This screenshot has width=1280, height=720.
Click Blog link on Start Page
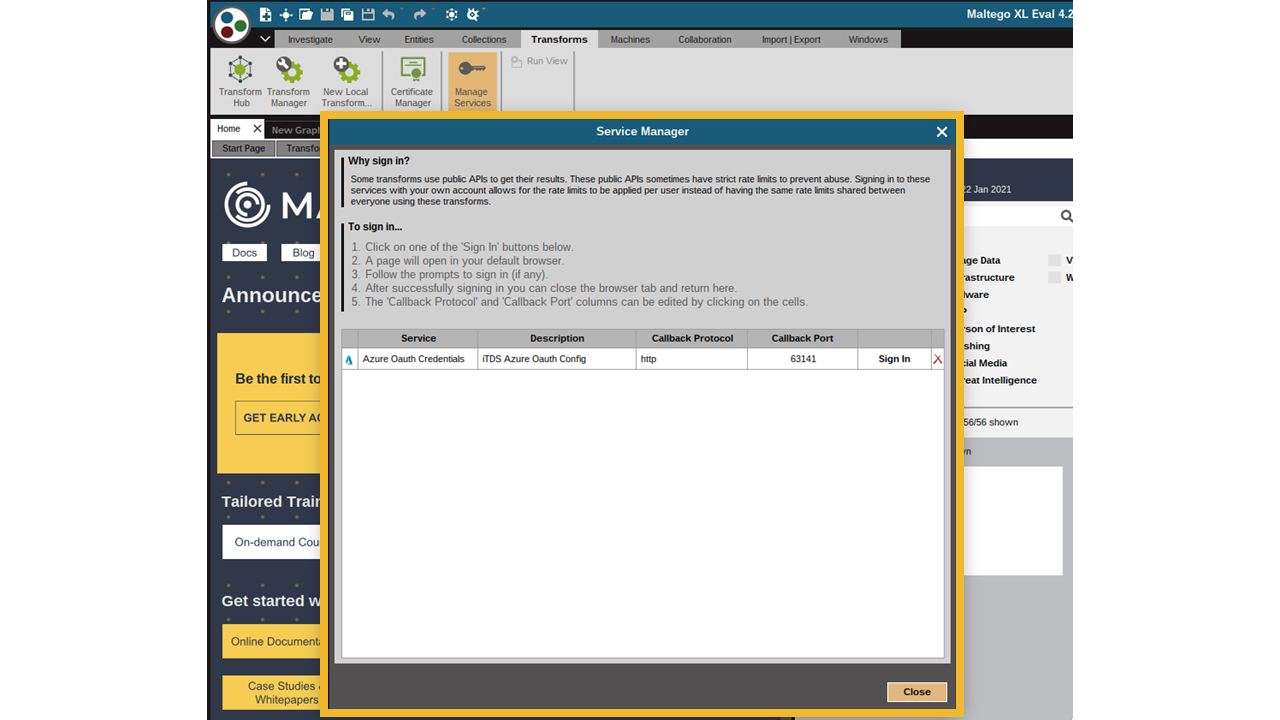pyautogui.click(x=301, y=253)
